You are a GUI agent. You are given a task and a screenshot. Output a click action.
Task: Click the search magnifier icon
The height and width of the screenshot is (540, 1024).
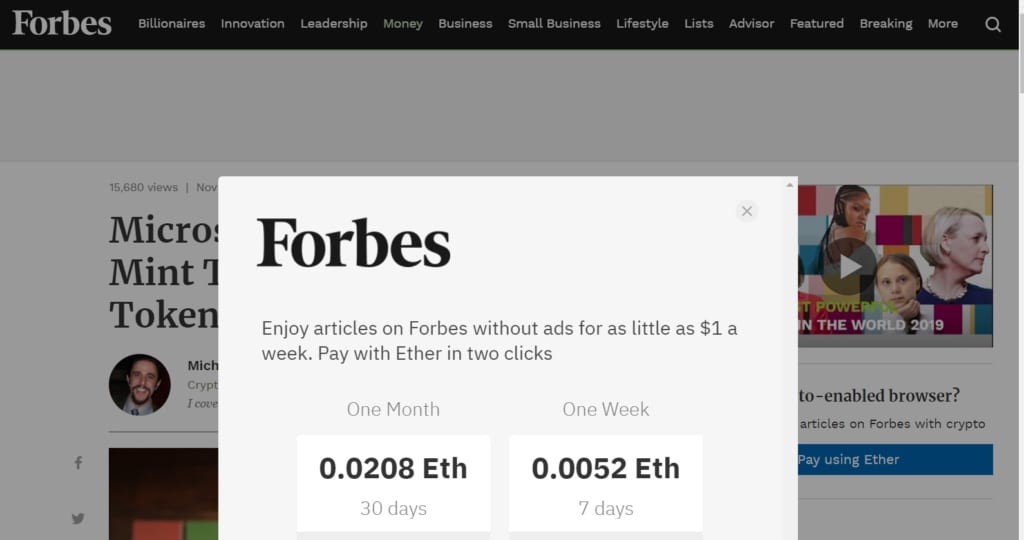tap(993, 24)
